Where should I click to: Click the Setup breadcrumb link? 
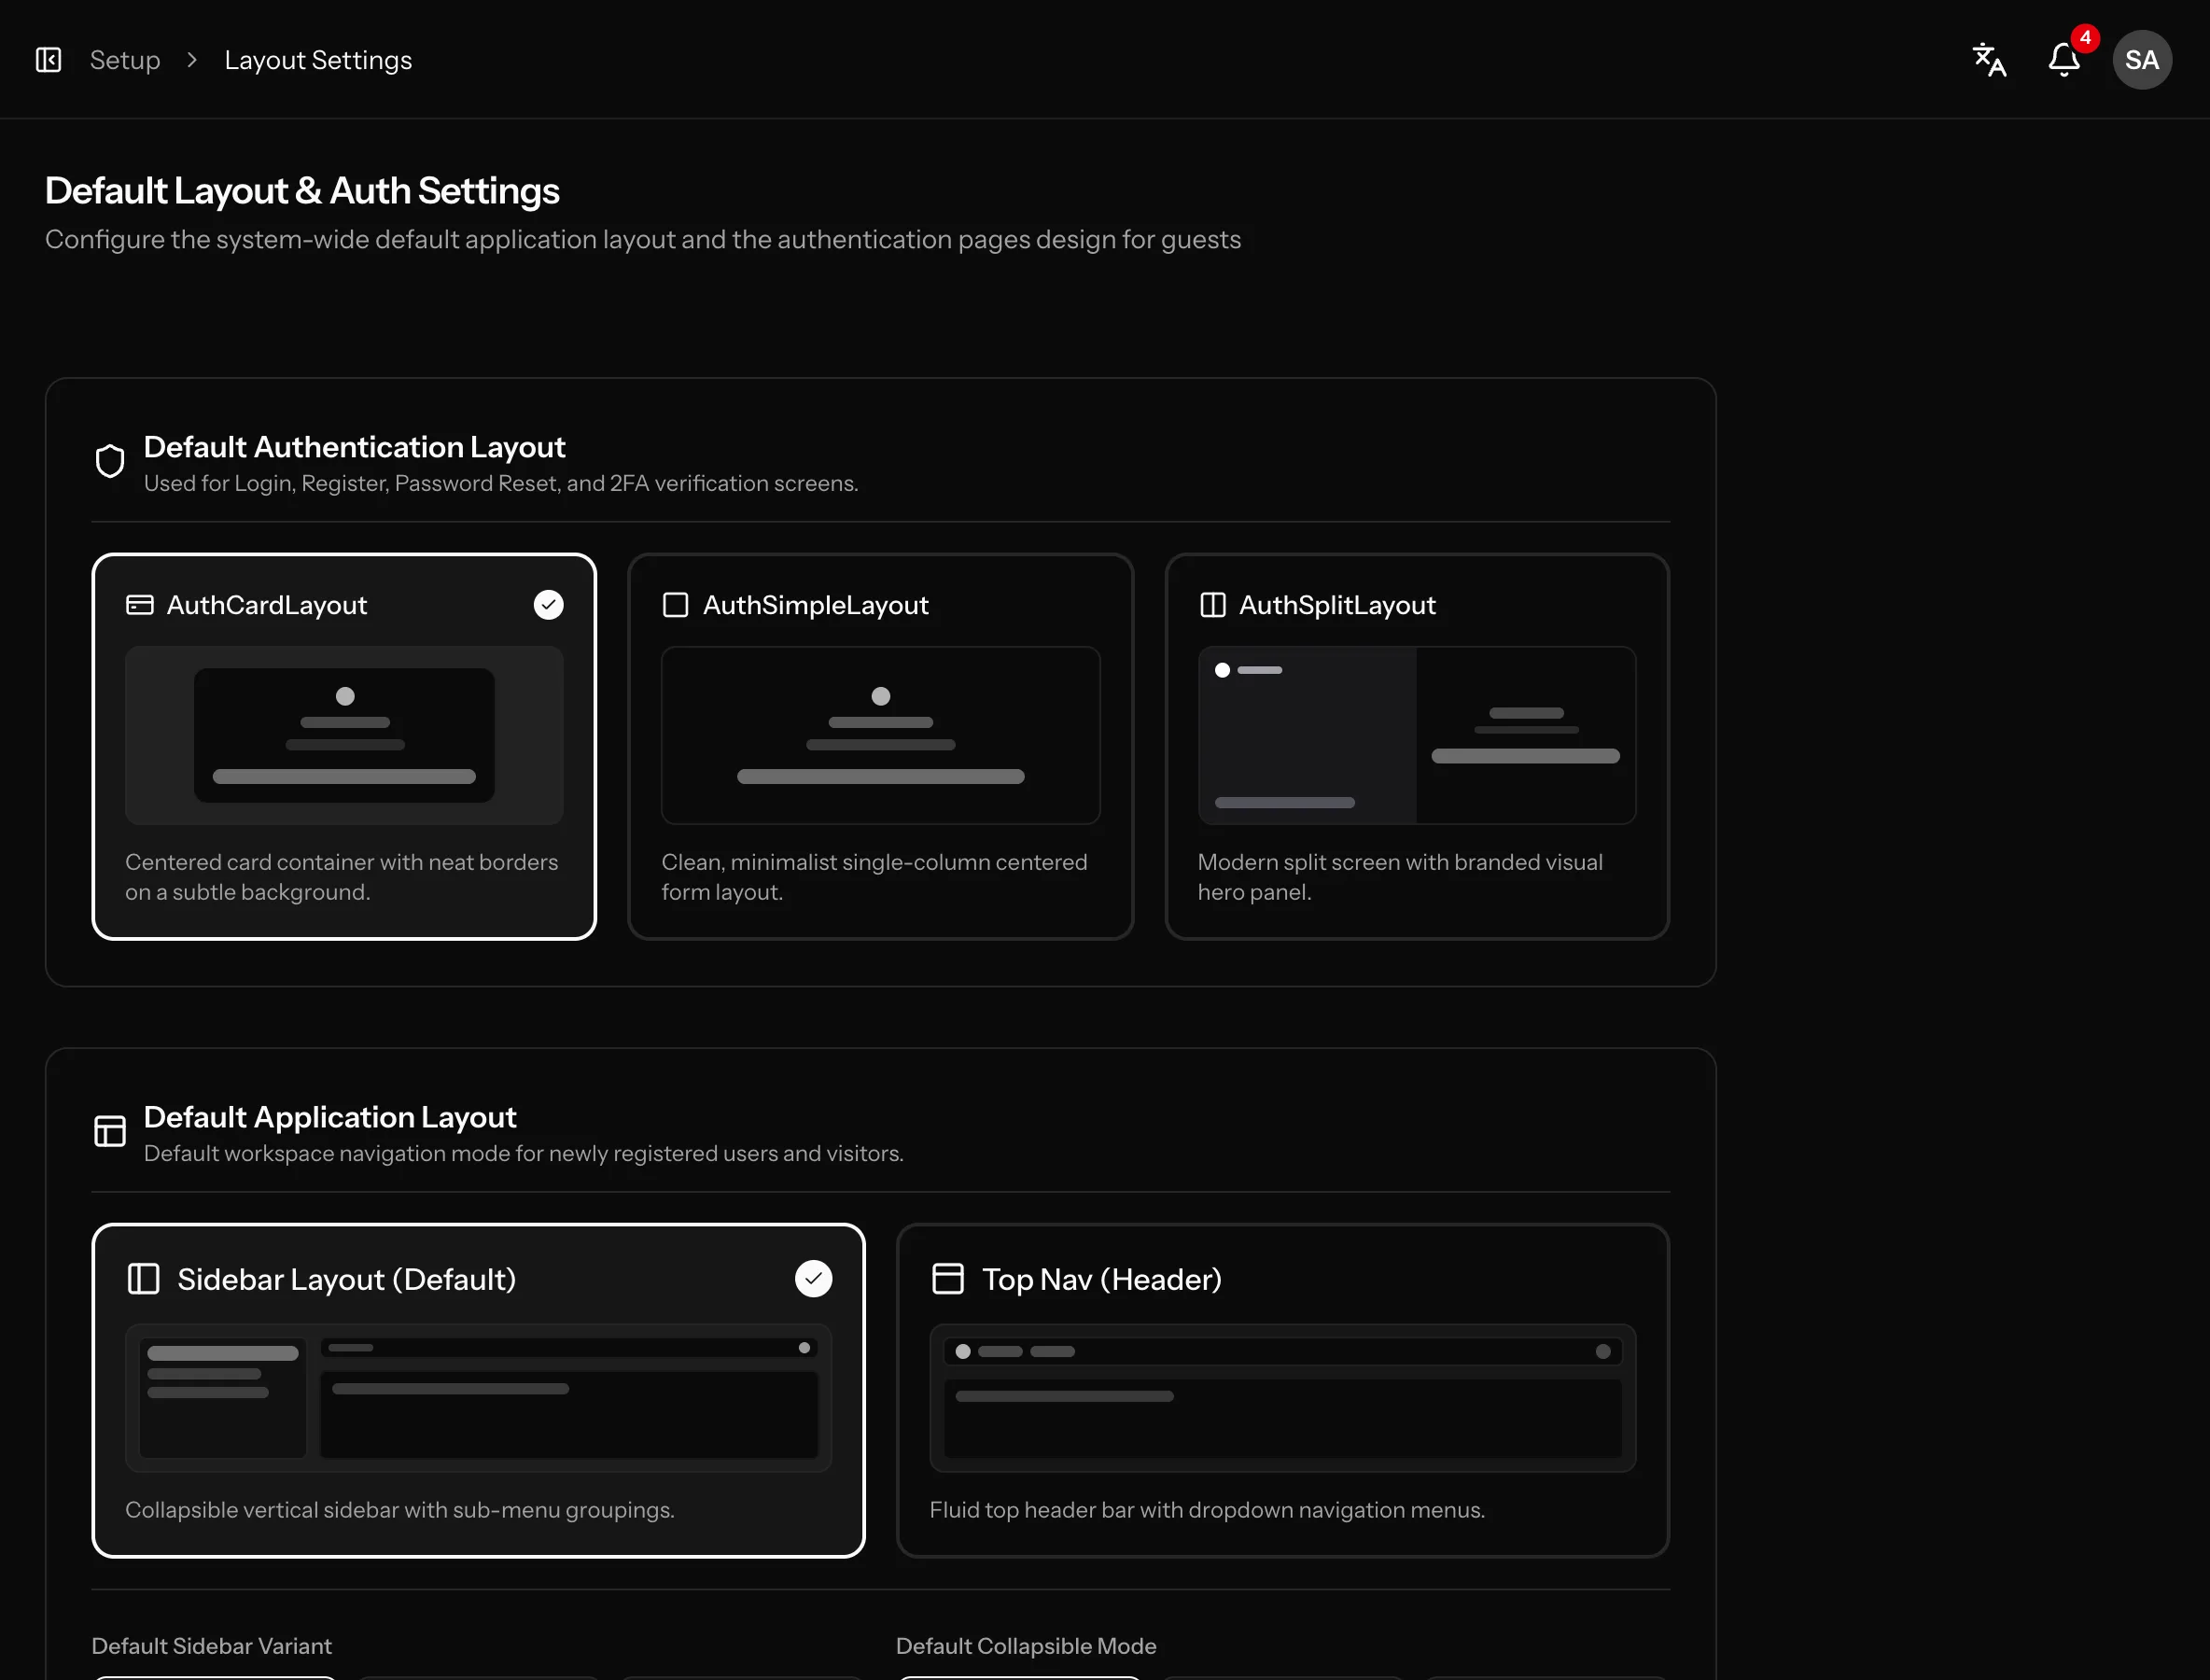pyautogui.click(x=125, y=60)
